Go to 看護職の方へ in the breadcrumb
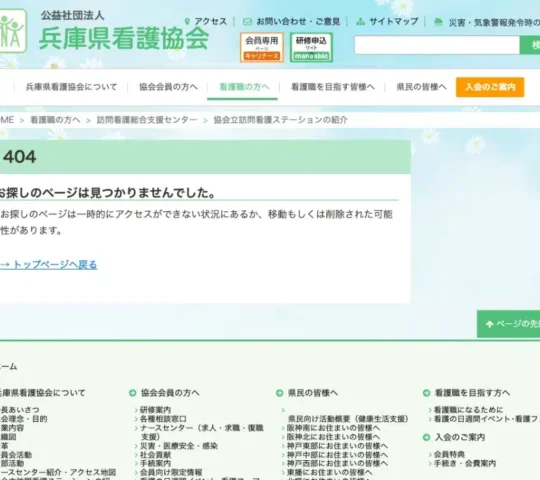The image size is (540, 480). tap(55, 120)
